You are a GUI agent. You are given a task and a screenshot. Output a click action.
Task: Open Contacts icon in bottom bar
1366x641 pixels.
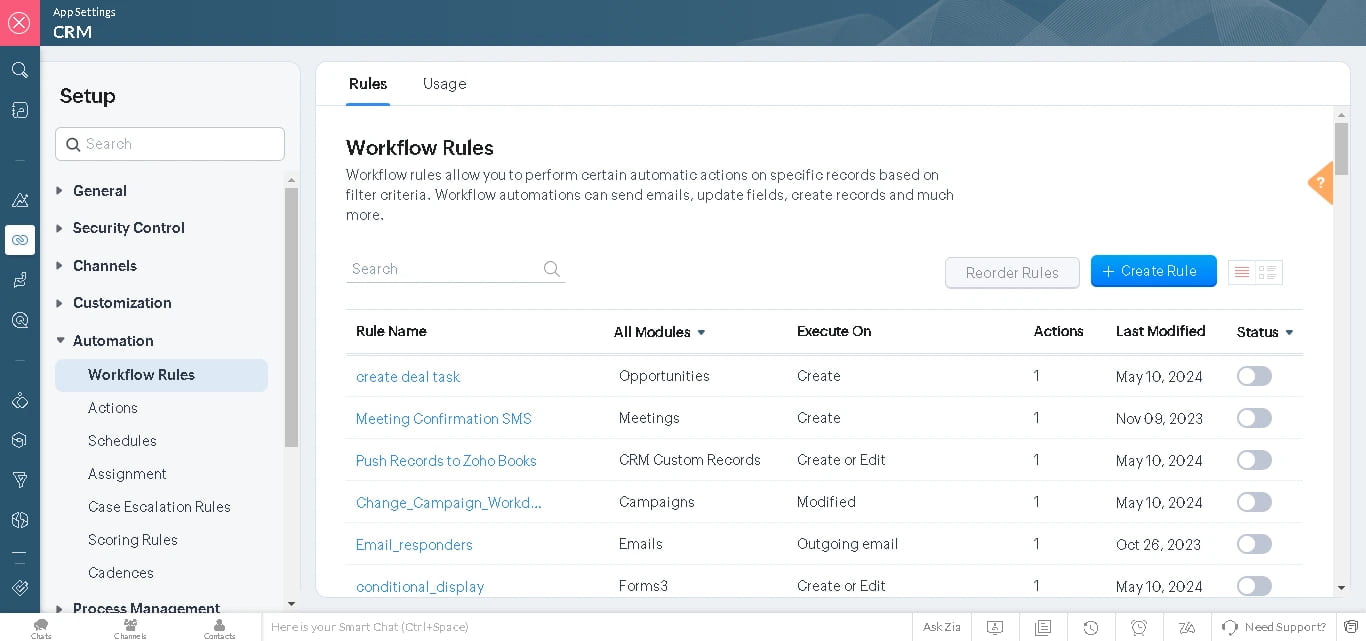219,627
